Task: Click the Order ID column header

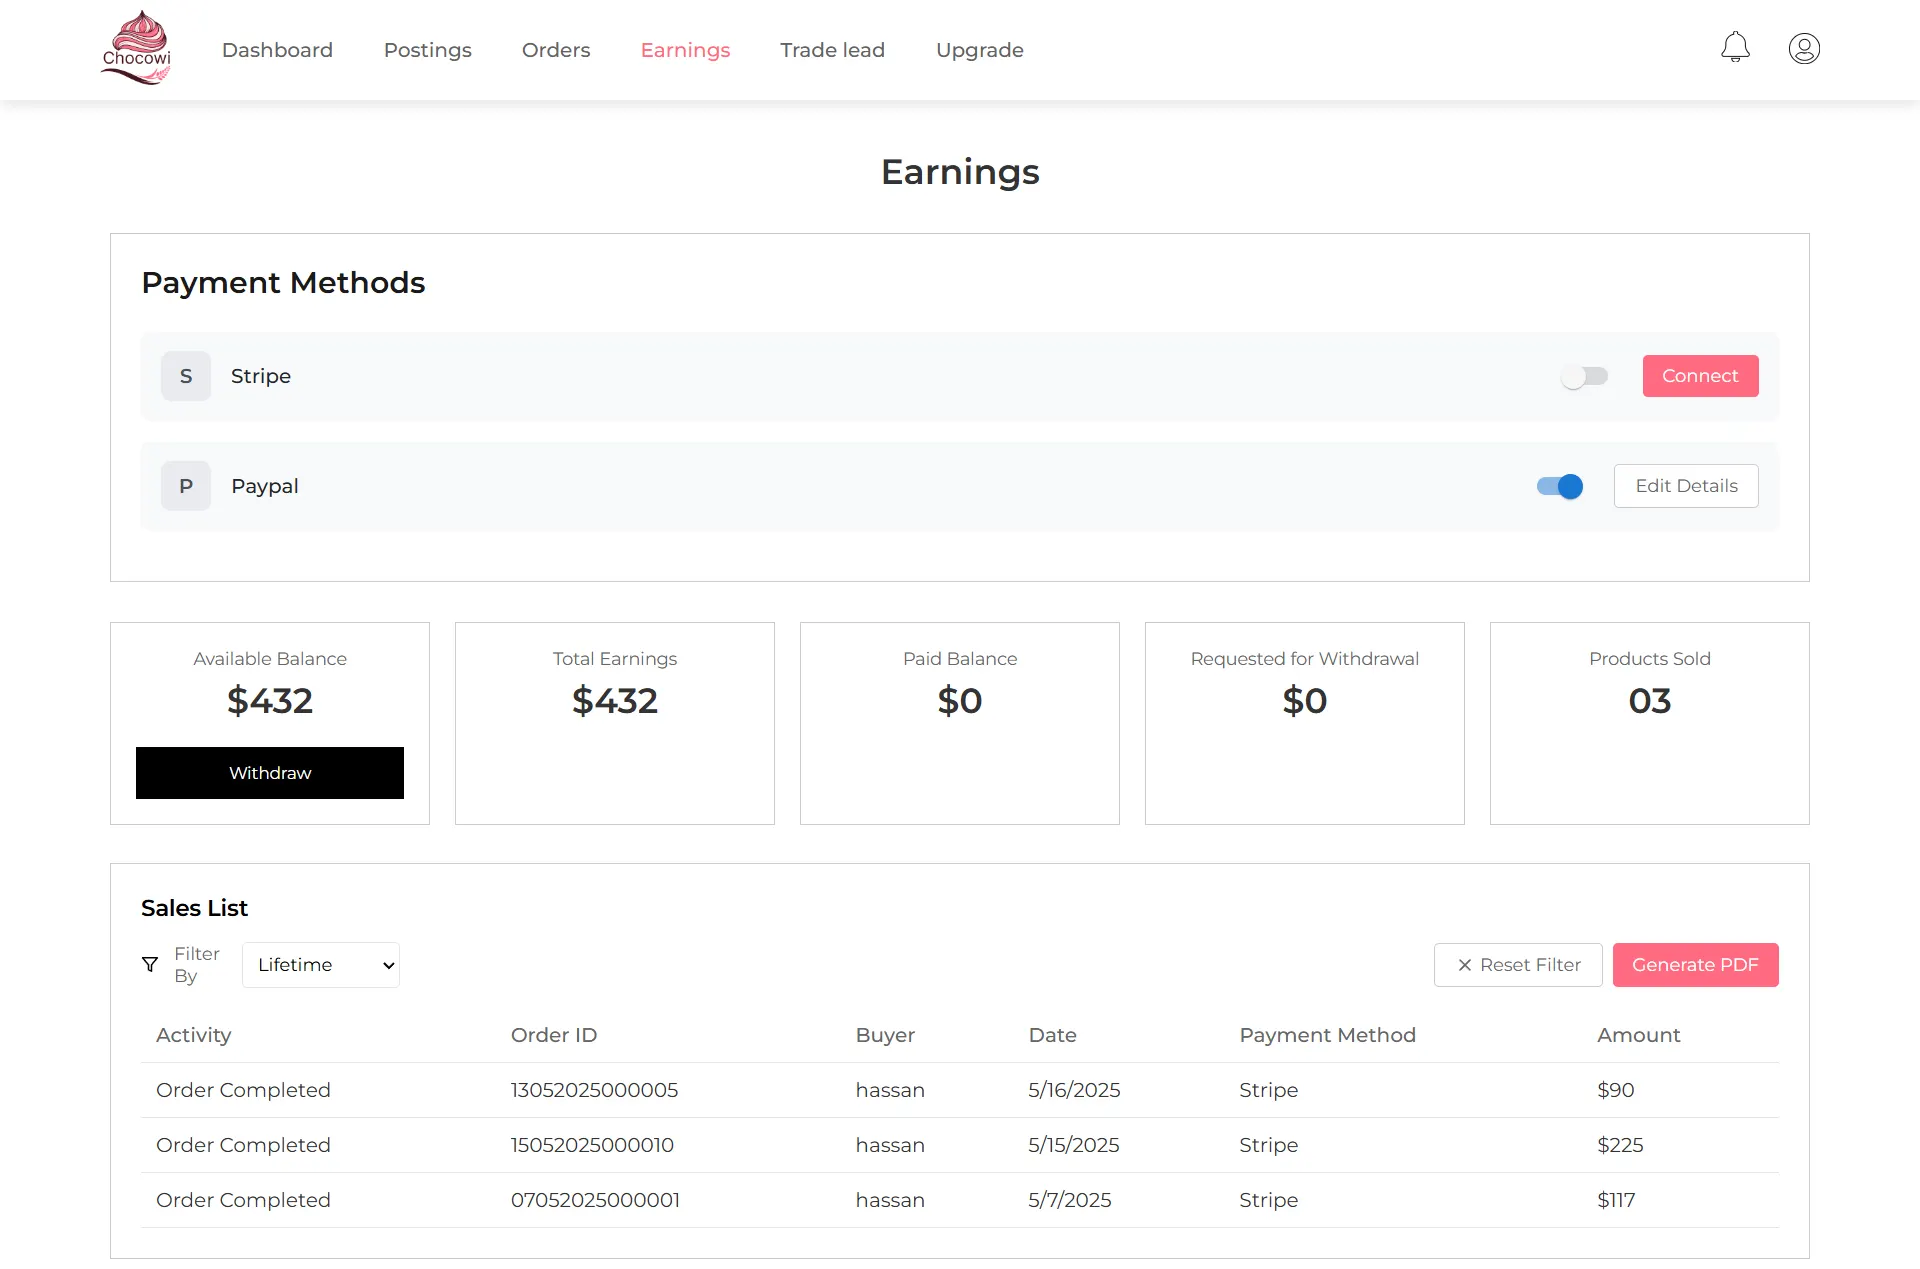Action: pyautogui.click(x=554, y=1035)
